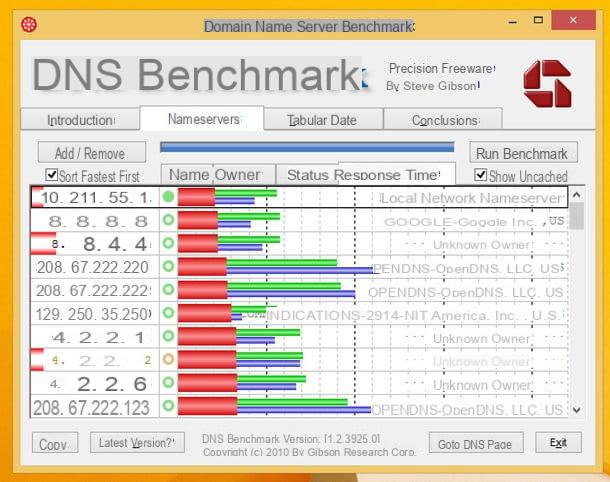Click status circle for 208.67.222.220

point(168,266)
